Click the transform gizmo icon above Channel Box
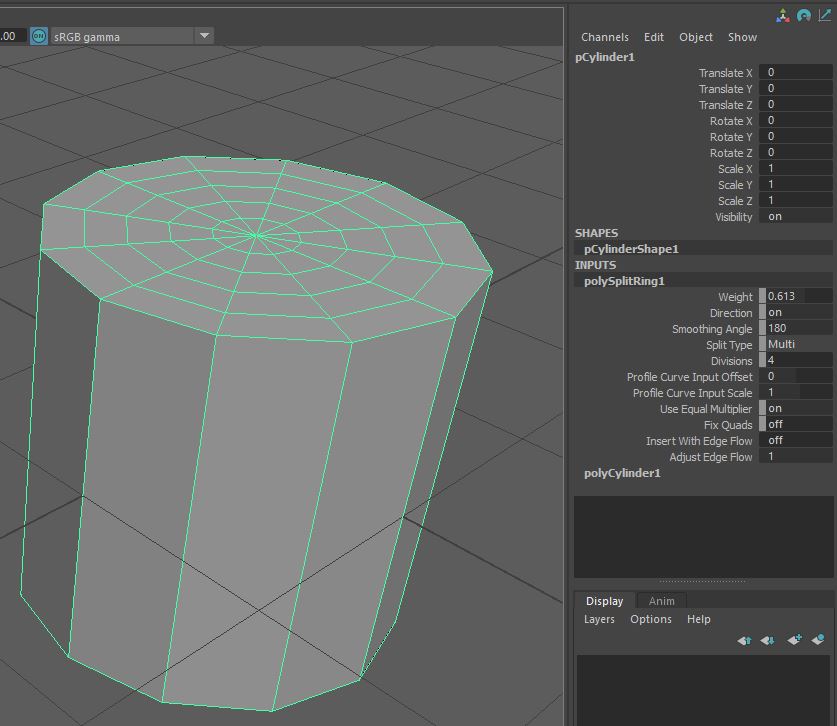Screen dimensions: 837x726 coord(782,15)
